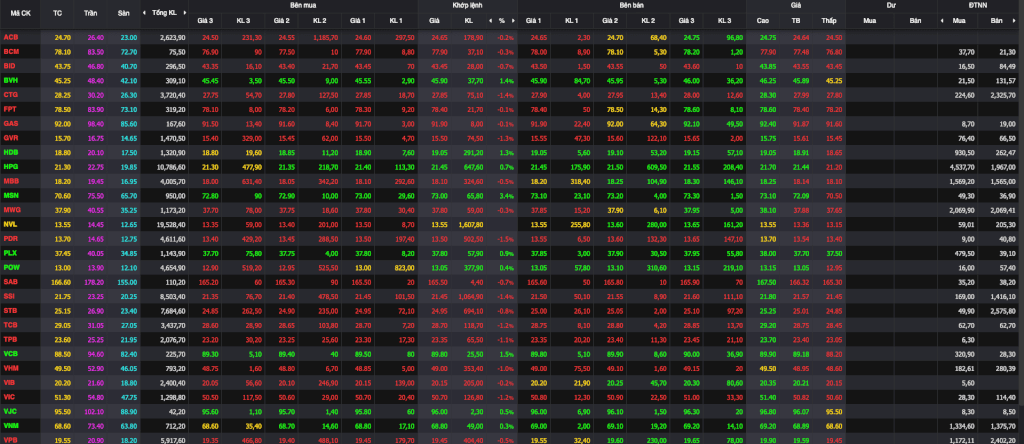Click HPG total volume 10,786,60
The image size is (1024, 444).
click(171, 166)
